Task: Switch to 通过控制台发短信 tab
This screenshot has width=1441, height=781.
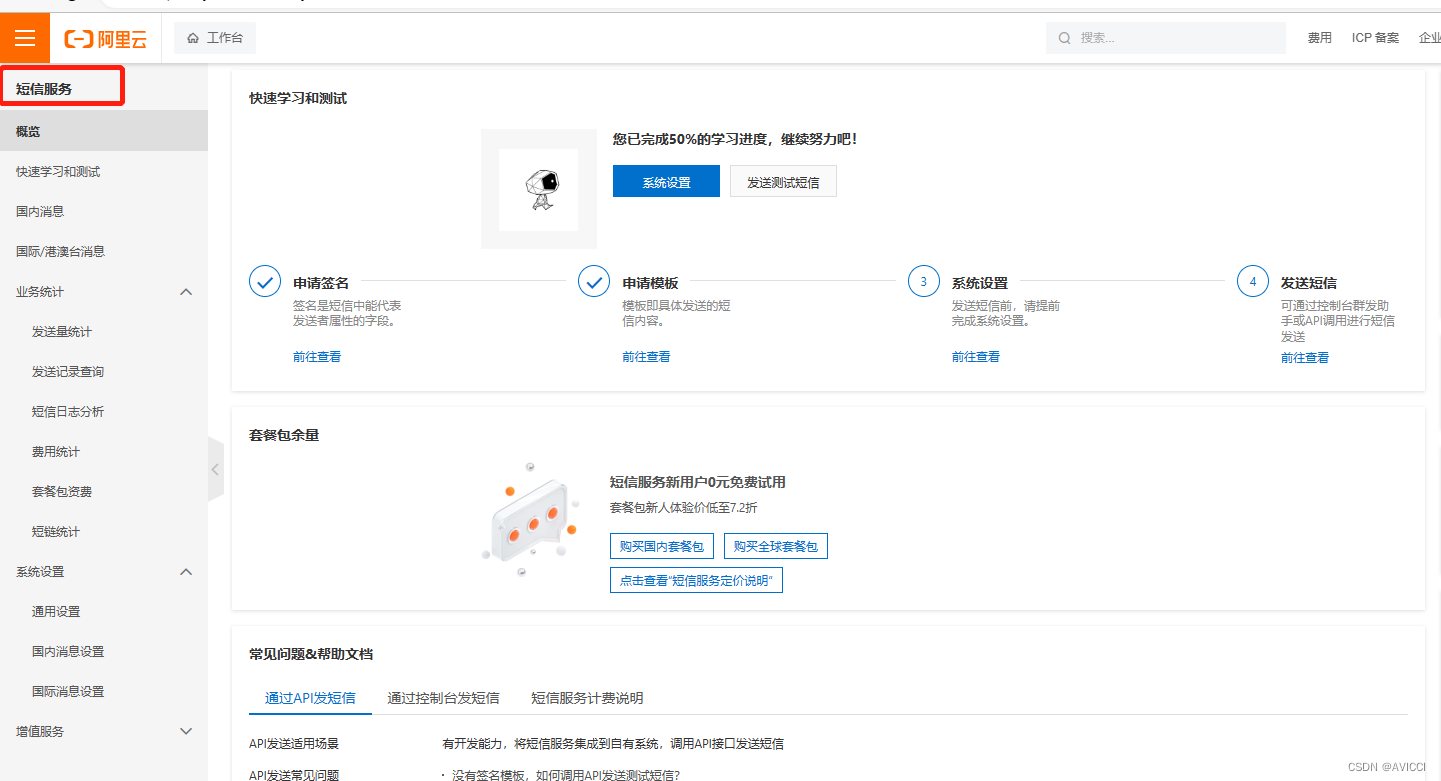Action: tap(443, 698)
